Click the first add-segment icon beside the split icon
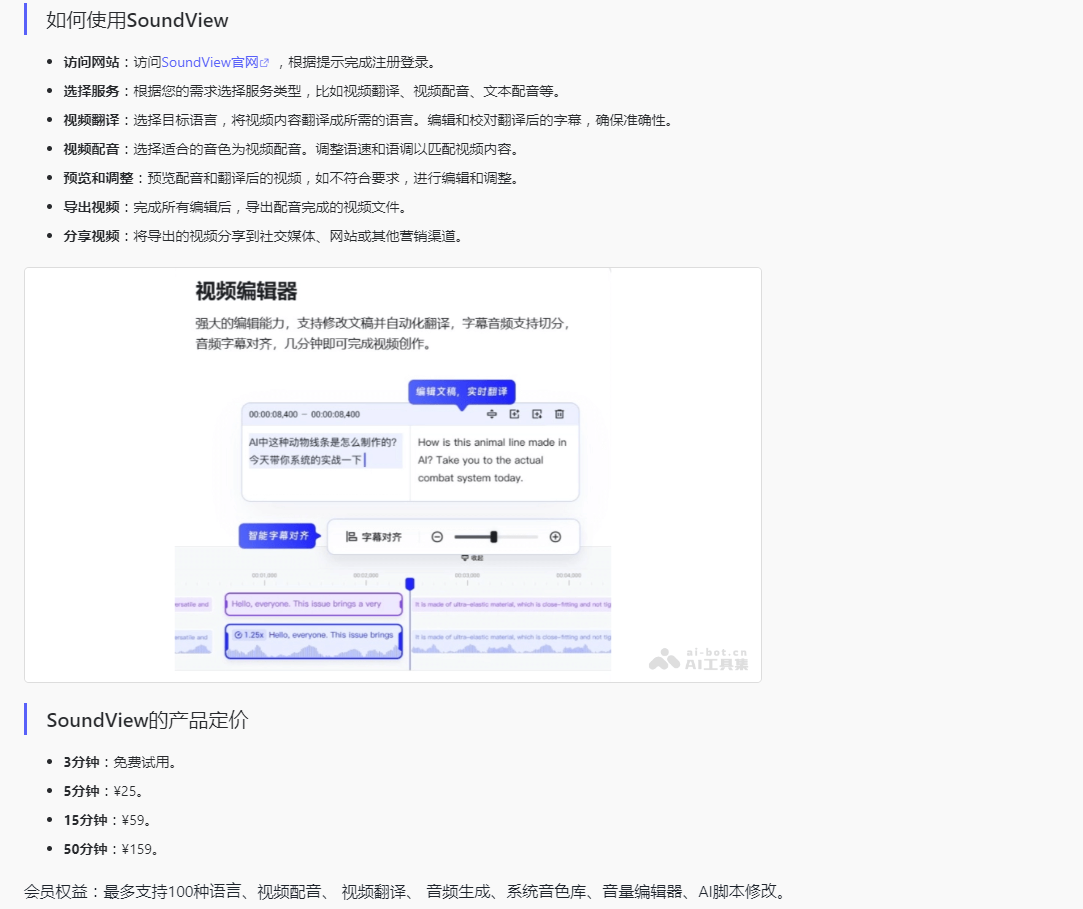Screen dimensions: 1083x909 tap(515, 414)
